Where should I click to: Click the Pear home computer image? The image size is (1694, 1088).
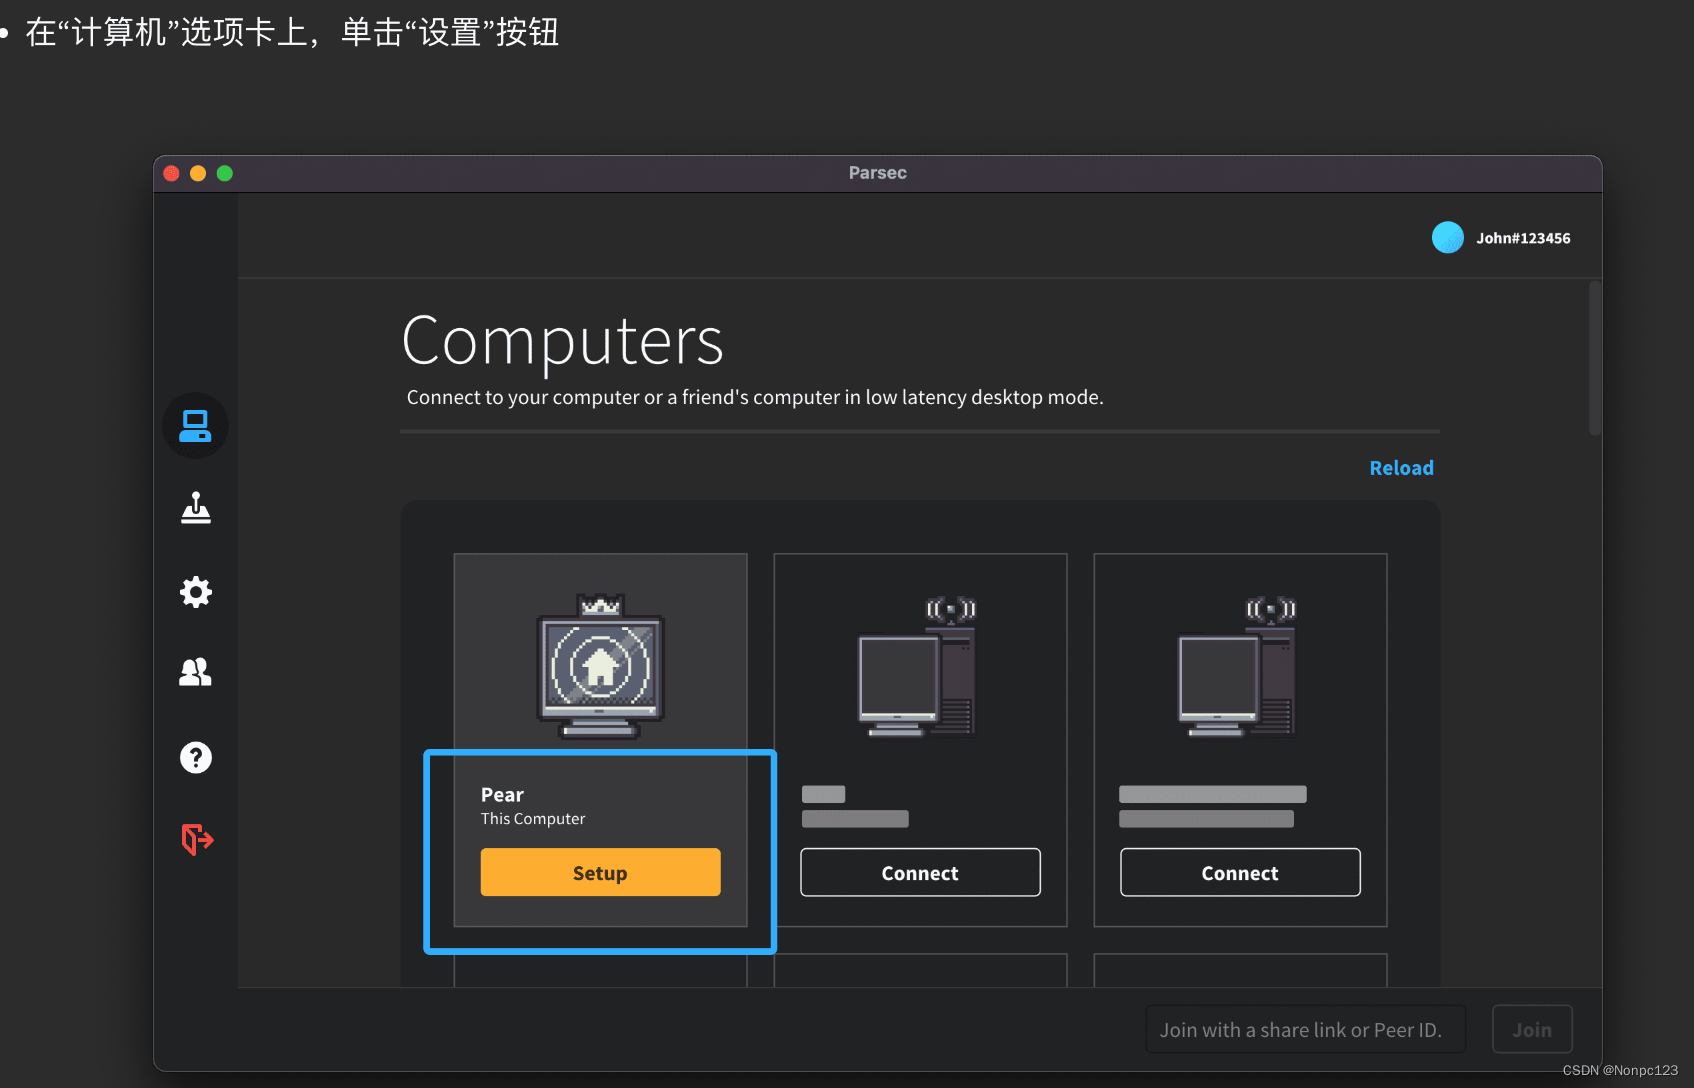point(600,667)
